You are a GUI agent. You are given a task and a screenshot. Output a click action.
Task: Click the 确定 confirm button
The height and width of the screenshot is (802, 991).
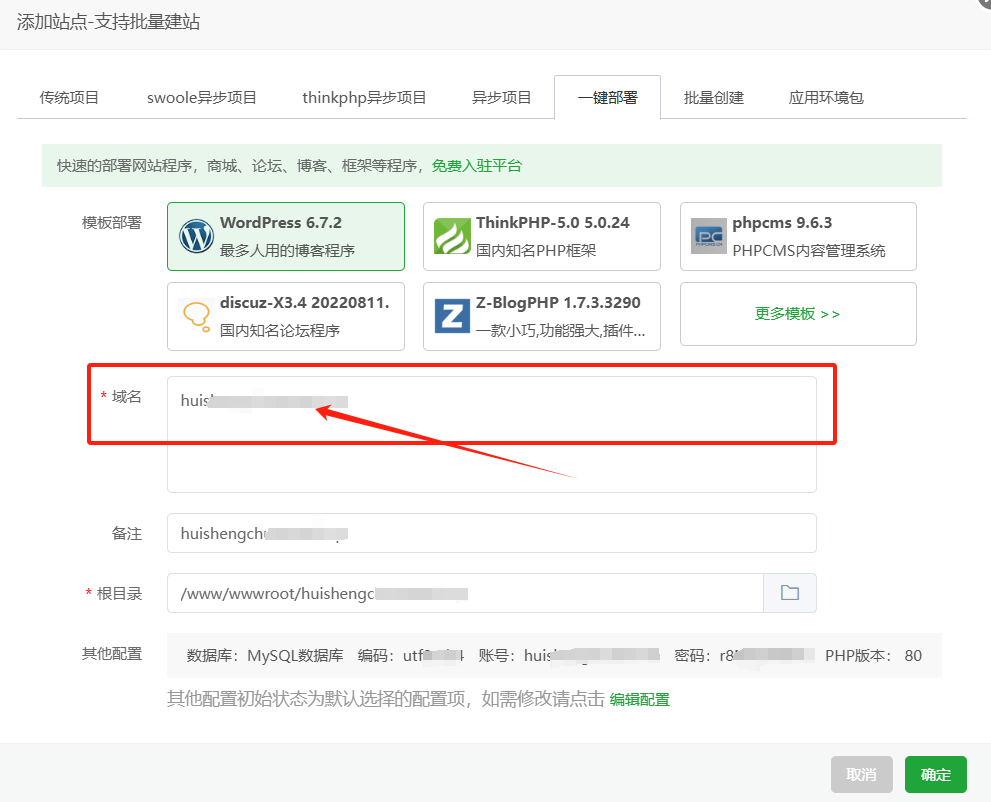point(935,774)
